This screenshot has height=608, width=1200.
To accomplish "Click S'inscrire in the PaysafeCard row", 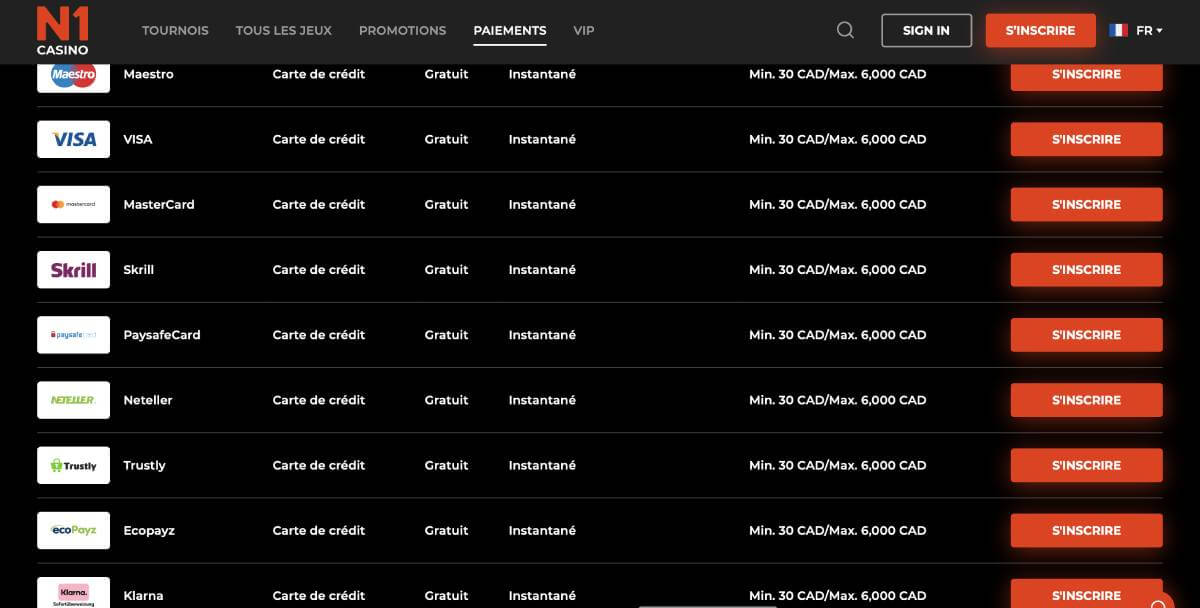I will 1086,335.
